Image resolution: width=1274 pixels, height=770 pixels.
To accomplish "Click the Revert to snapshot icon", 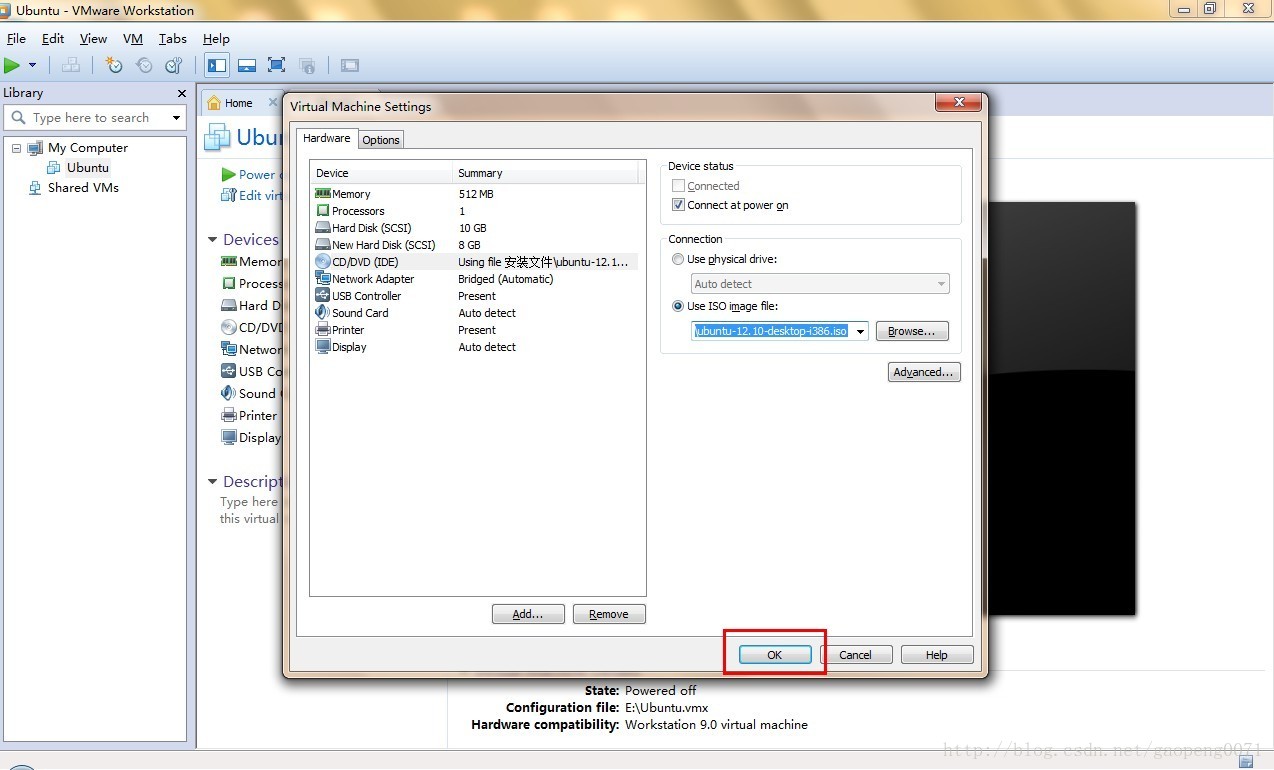I will point(144,66).
